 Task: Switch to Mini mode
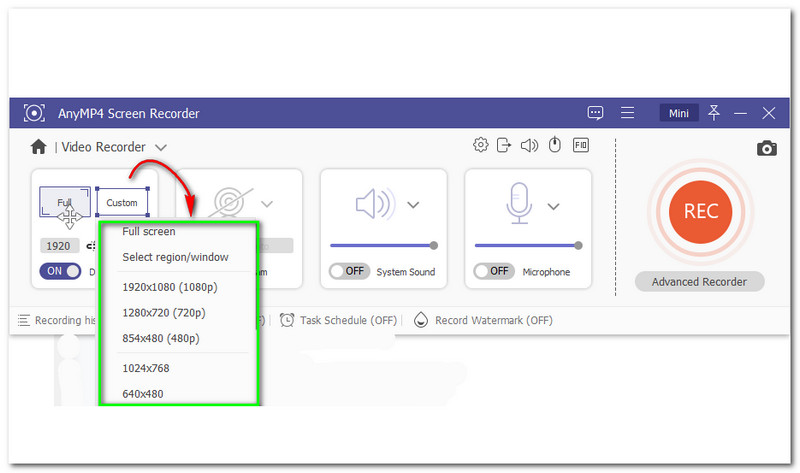click(679, 113)
